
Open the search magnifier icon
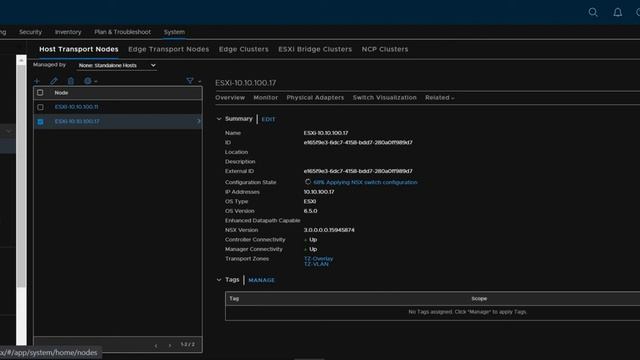(593, 12)
